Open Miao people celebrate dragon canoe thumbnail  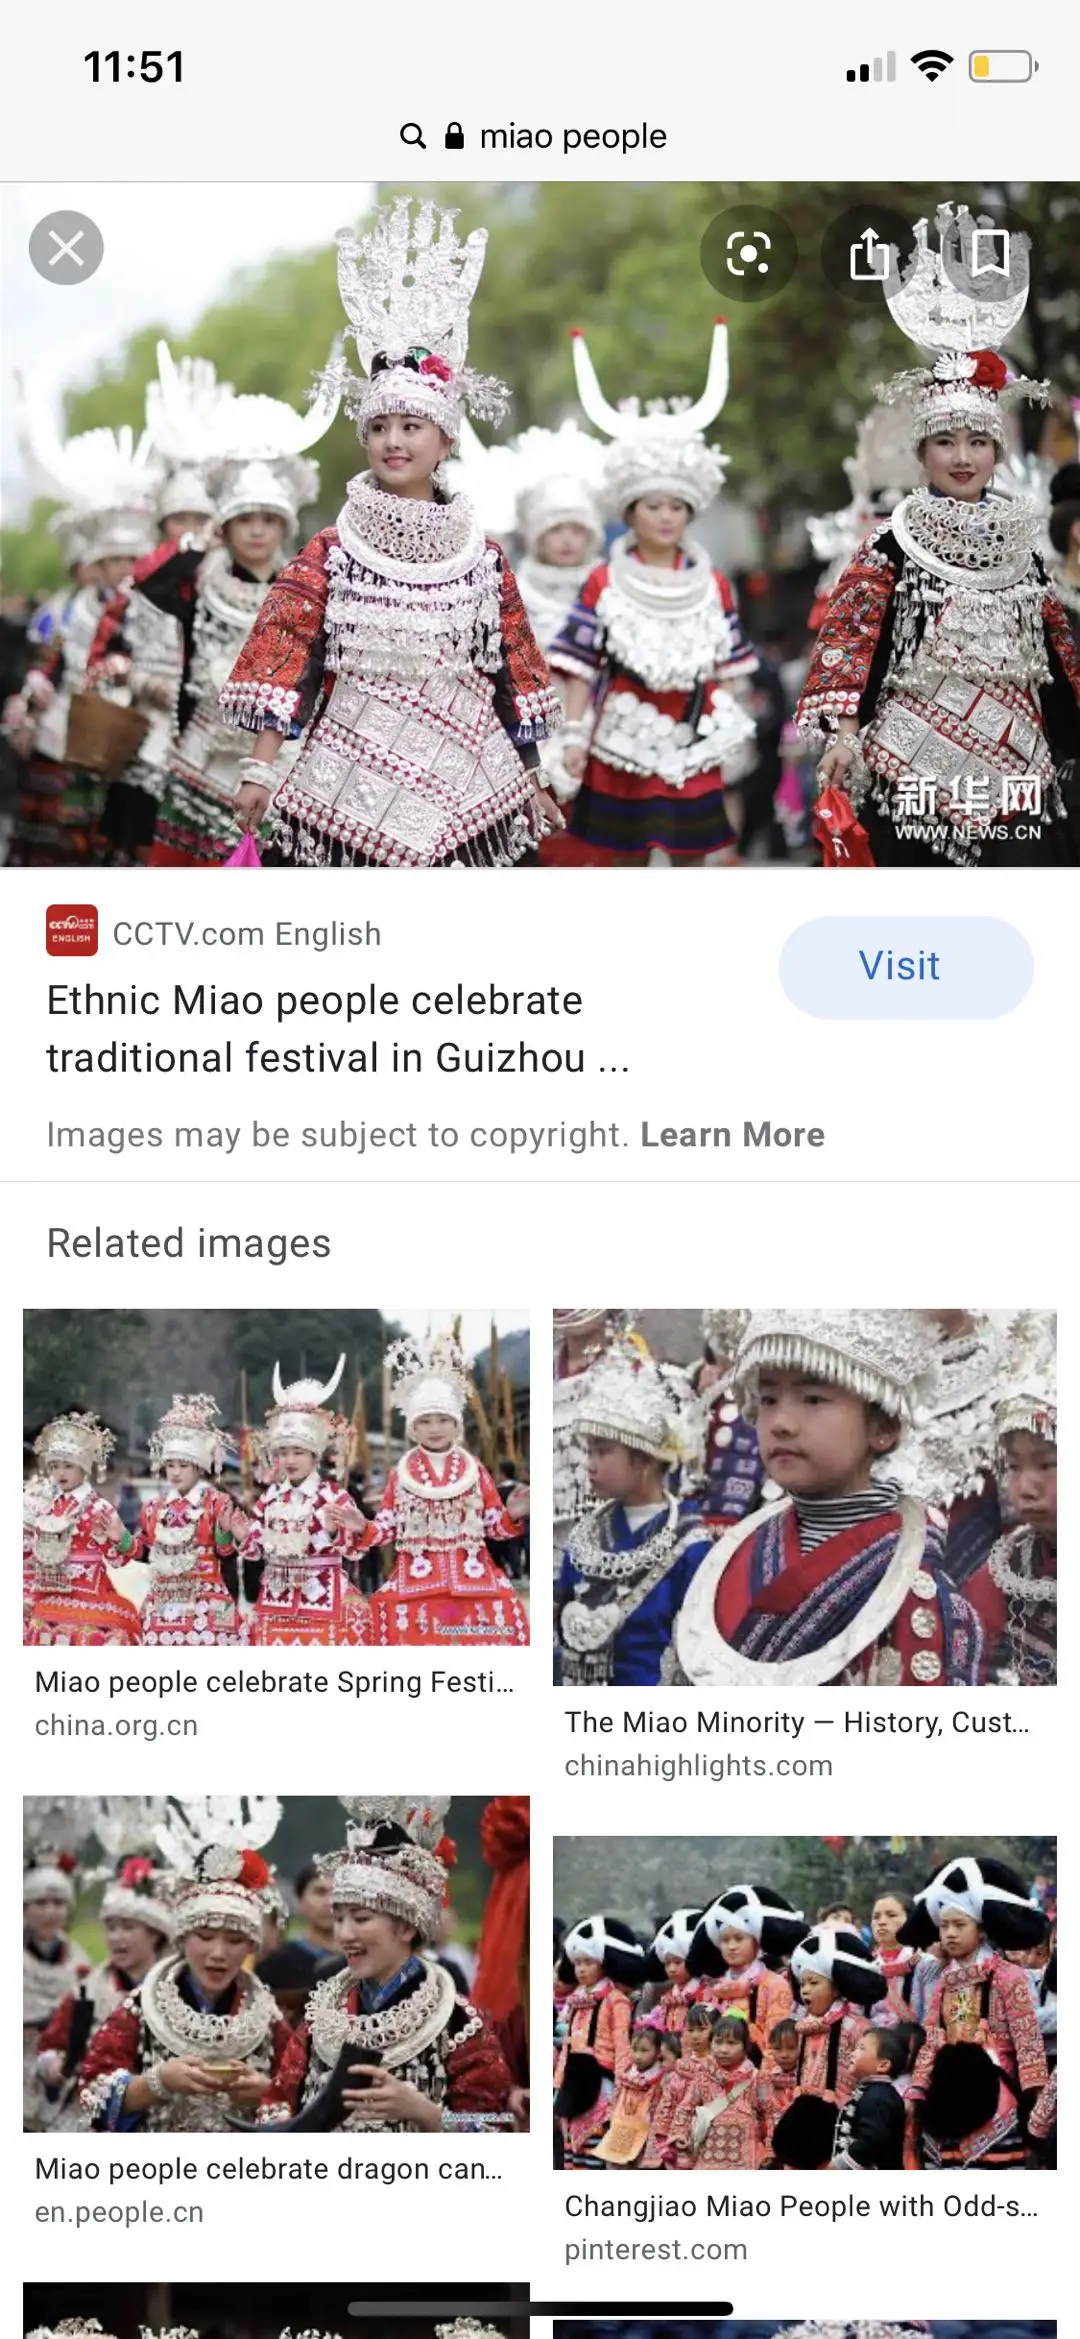click(276, 1964)
